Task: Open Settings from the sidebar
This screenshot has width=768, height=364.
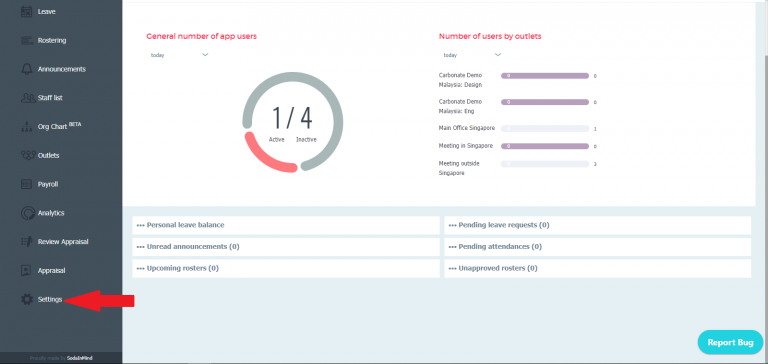Action: [x=50, y=299]
